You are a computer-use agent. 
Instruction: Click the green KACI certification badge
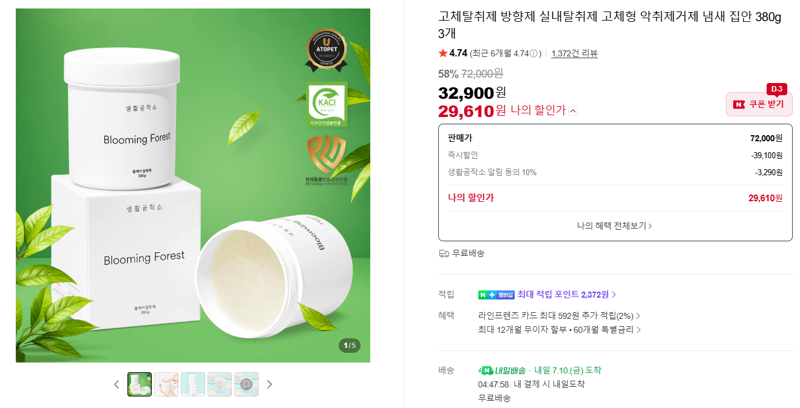(327, 104)
